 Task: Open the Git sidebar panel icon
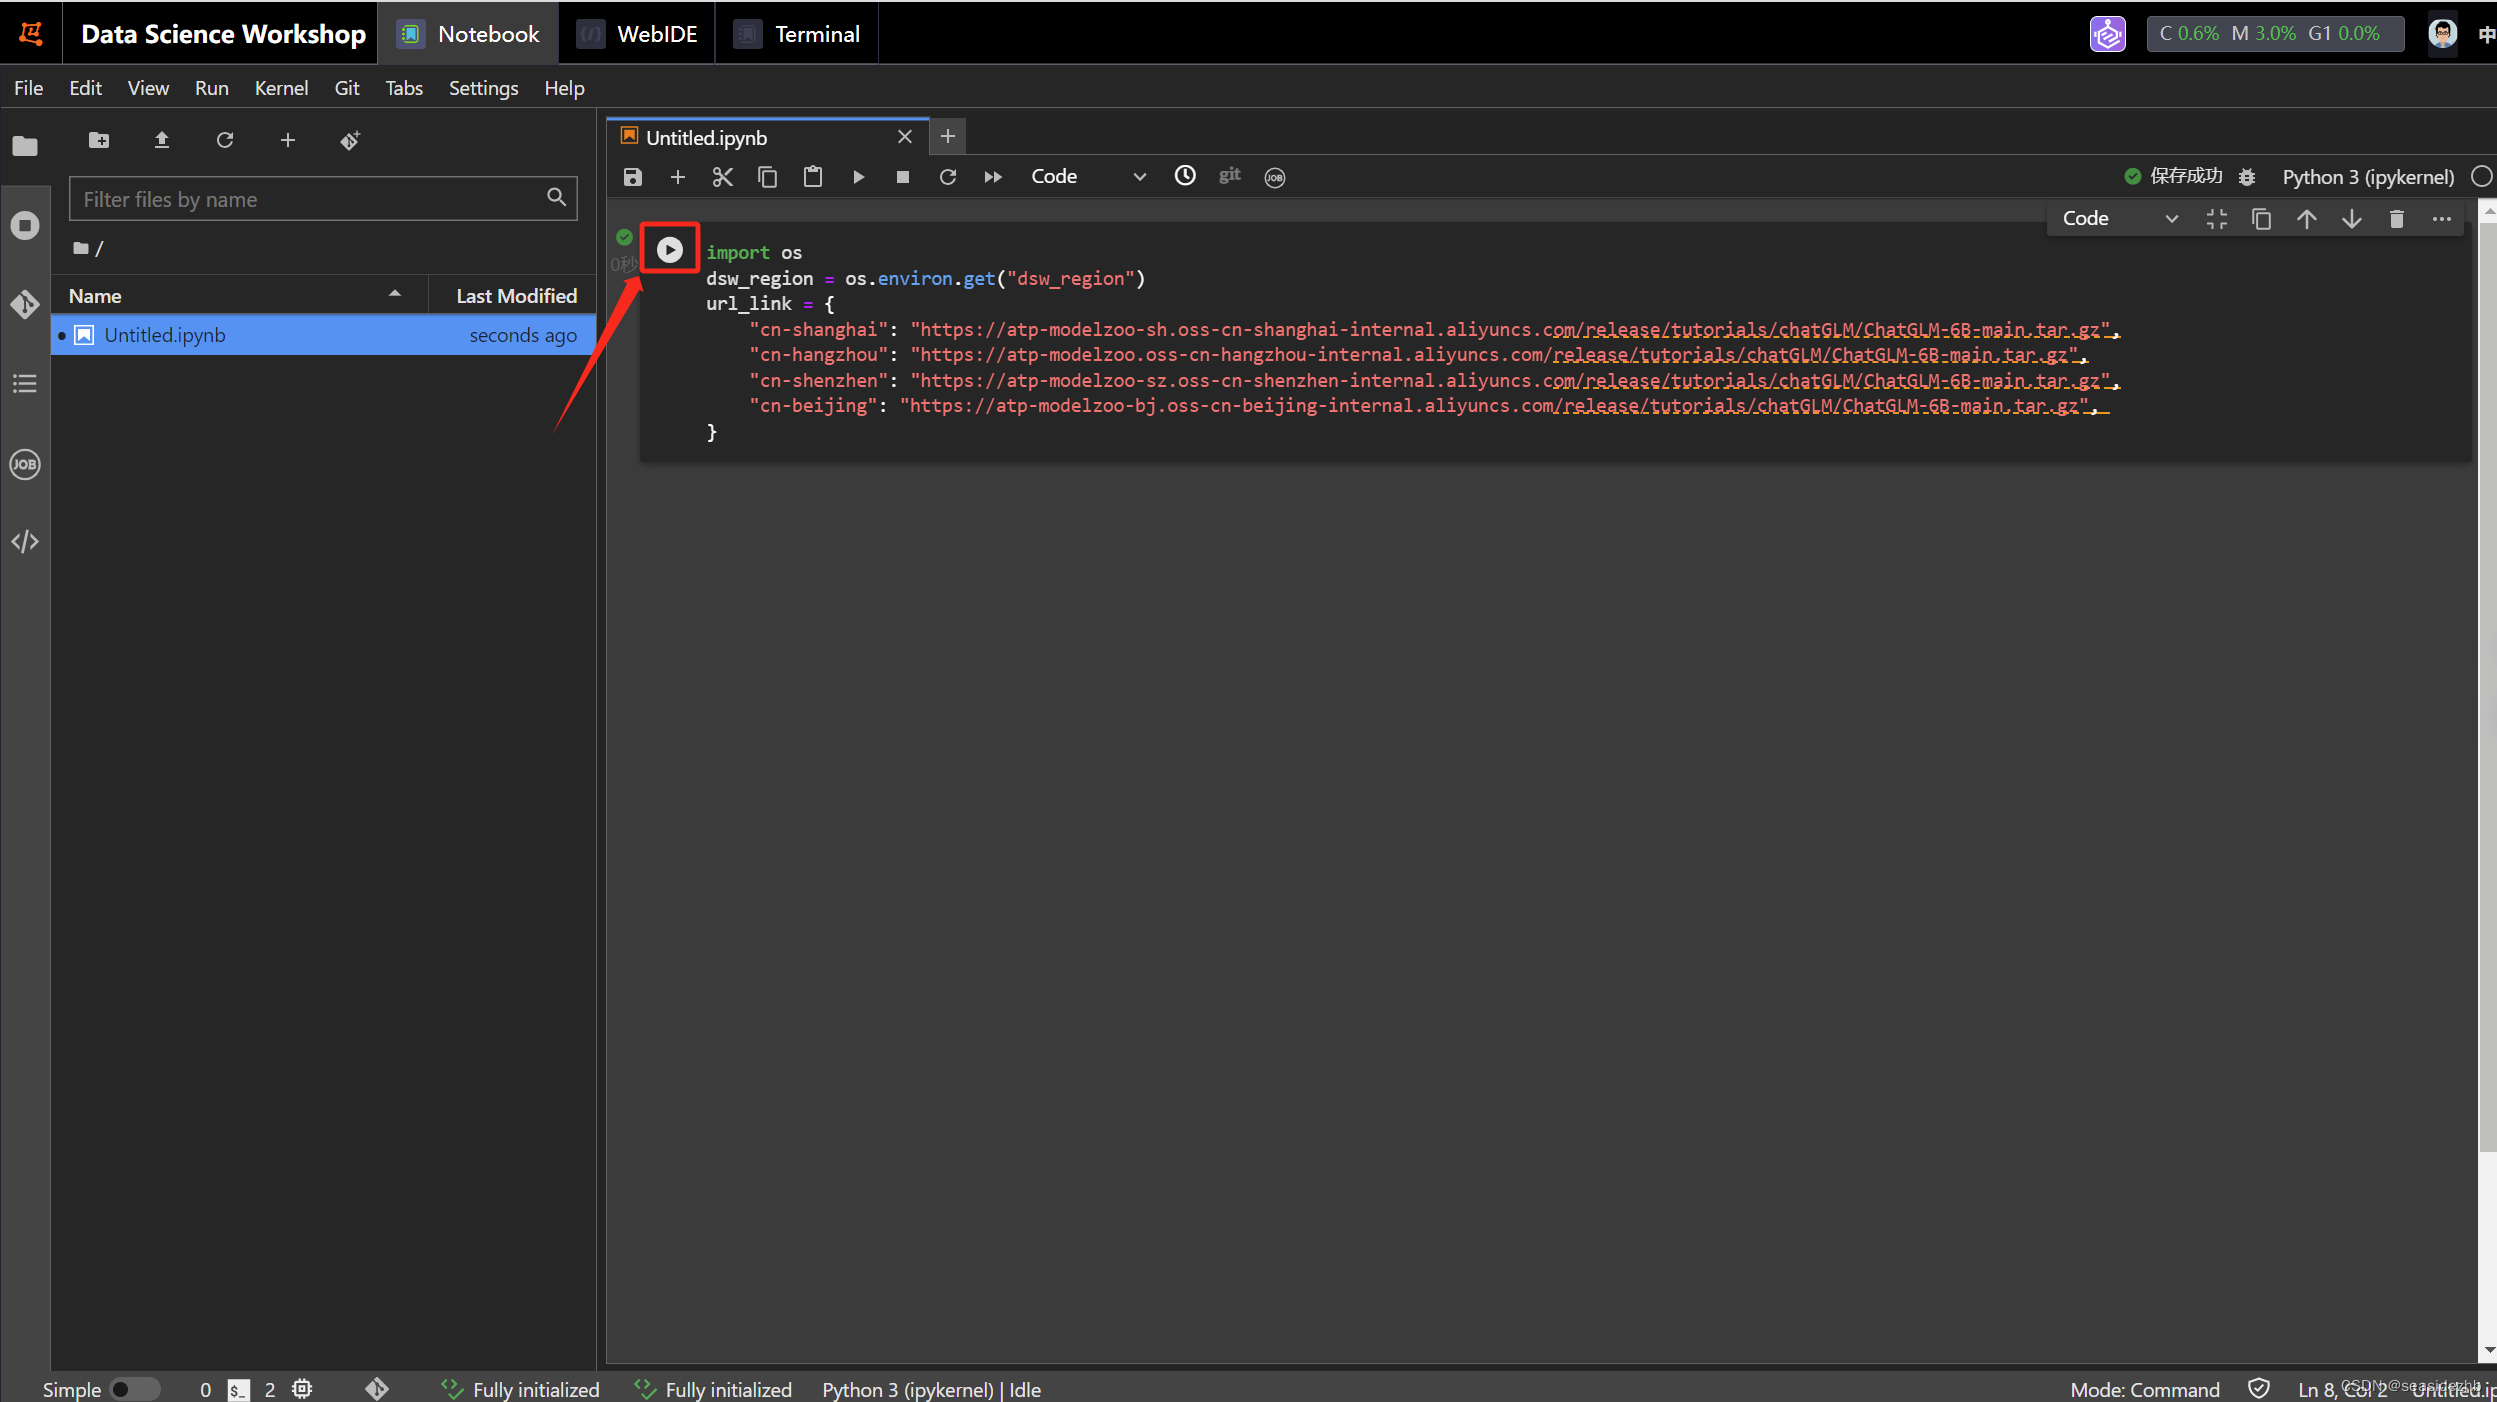25,304
